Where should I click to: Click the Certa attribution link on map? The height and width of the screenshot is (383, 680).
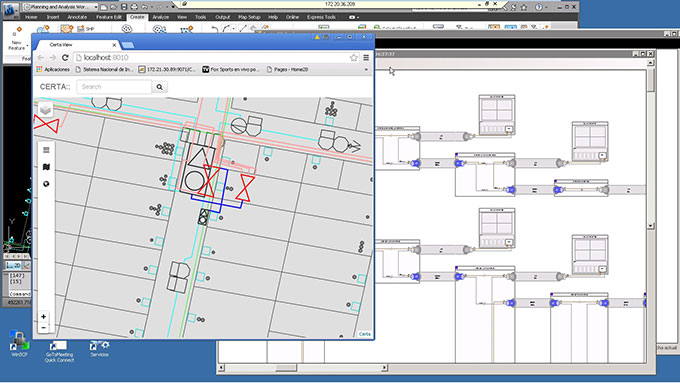(x=365, y=334)
